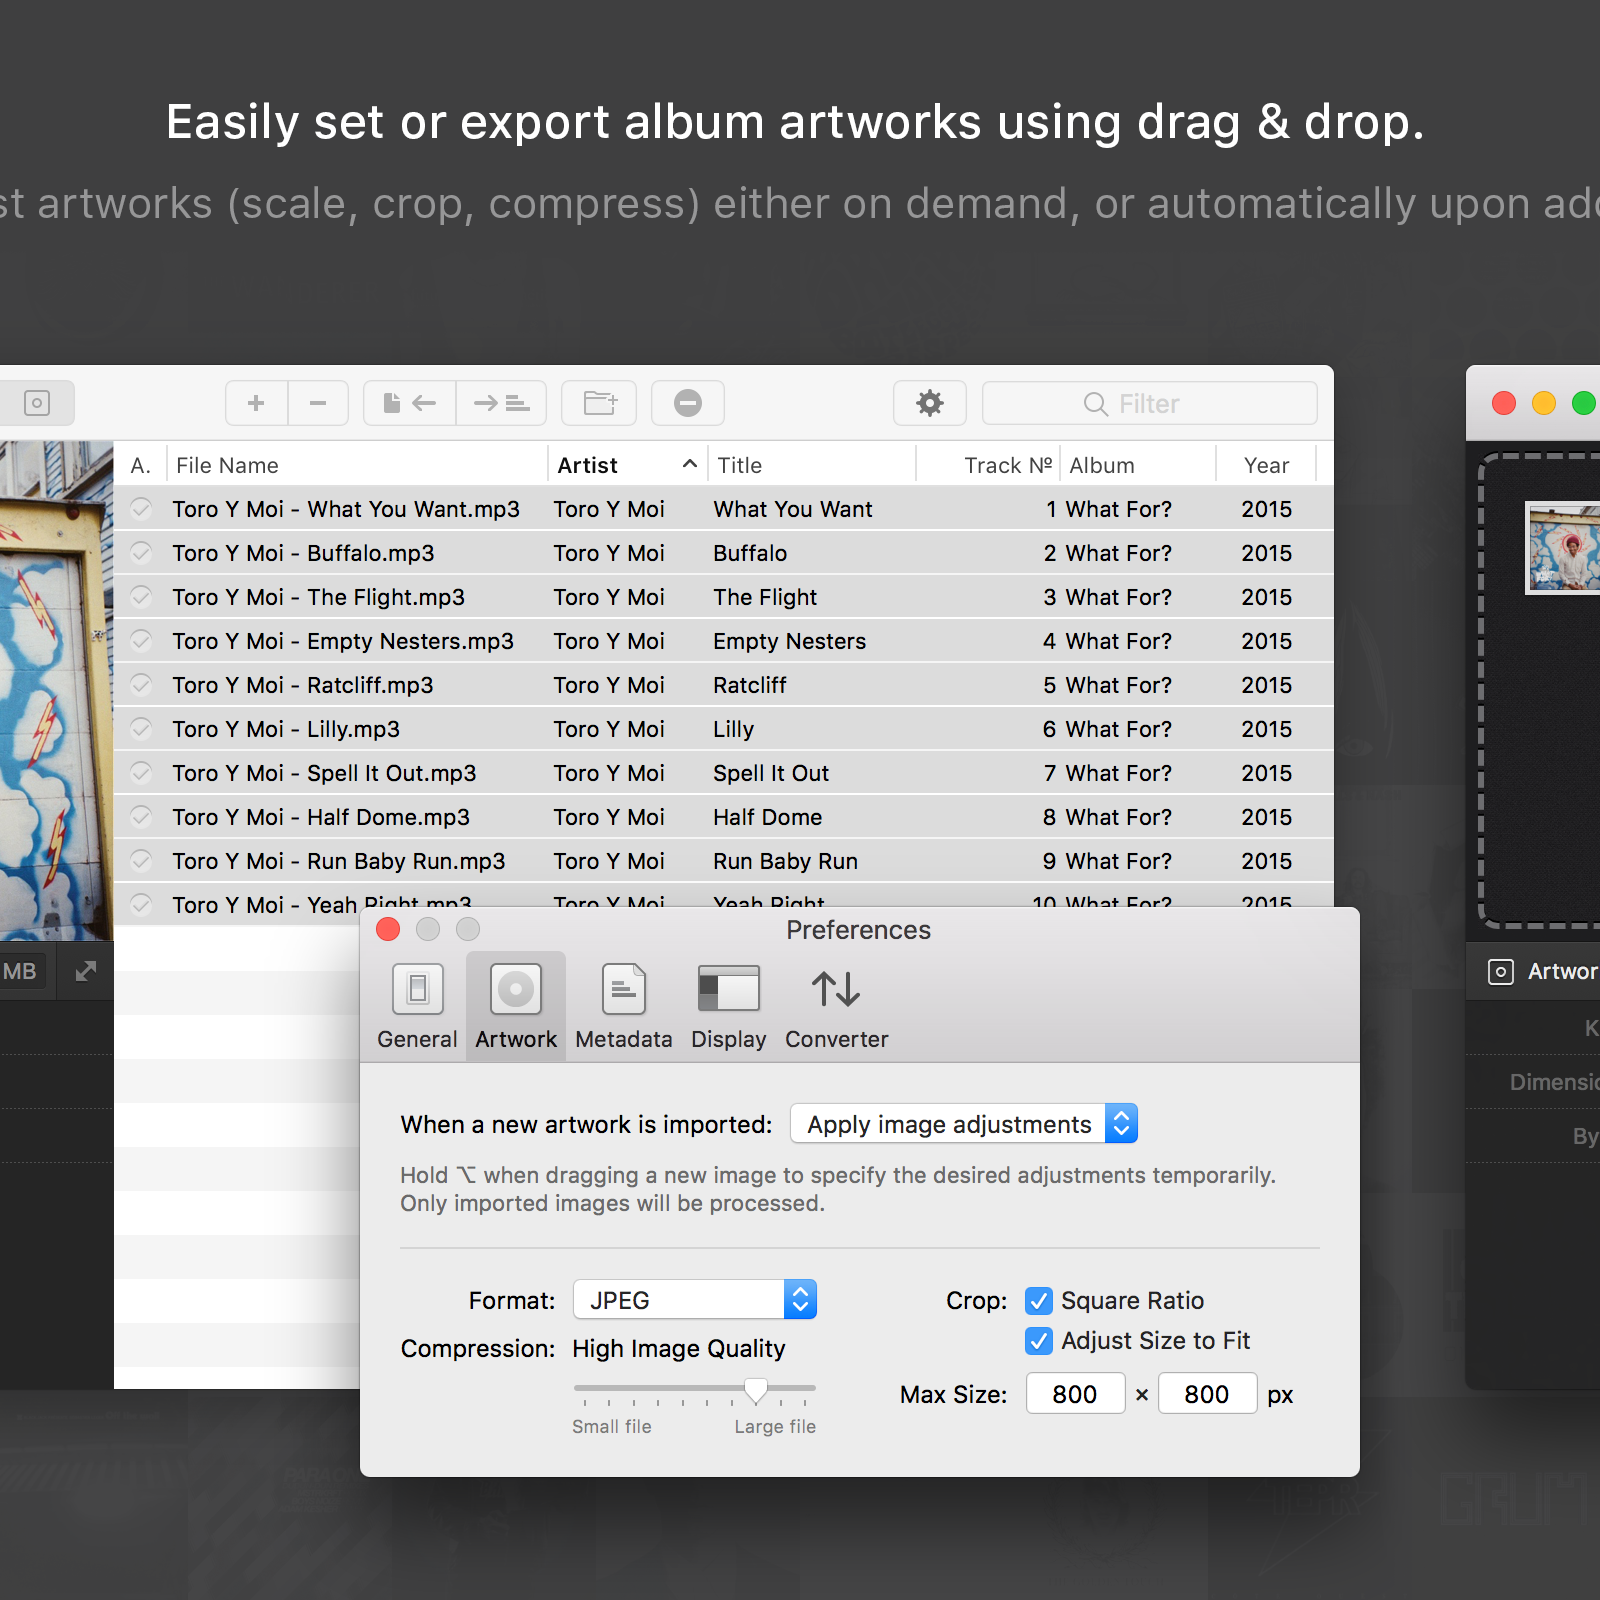Toggle checkmark for Empty Nesters.mp3 row

pyautogui.click(x=142, y=640)
